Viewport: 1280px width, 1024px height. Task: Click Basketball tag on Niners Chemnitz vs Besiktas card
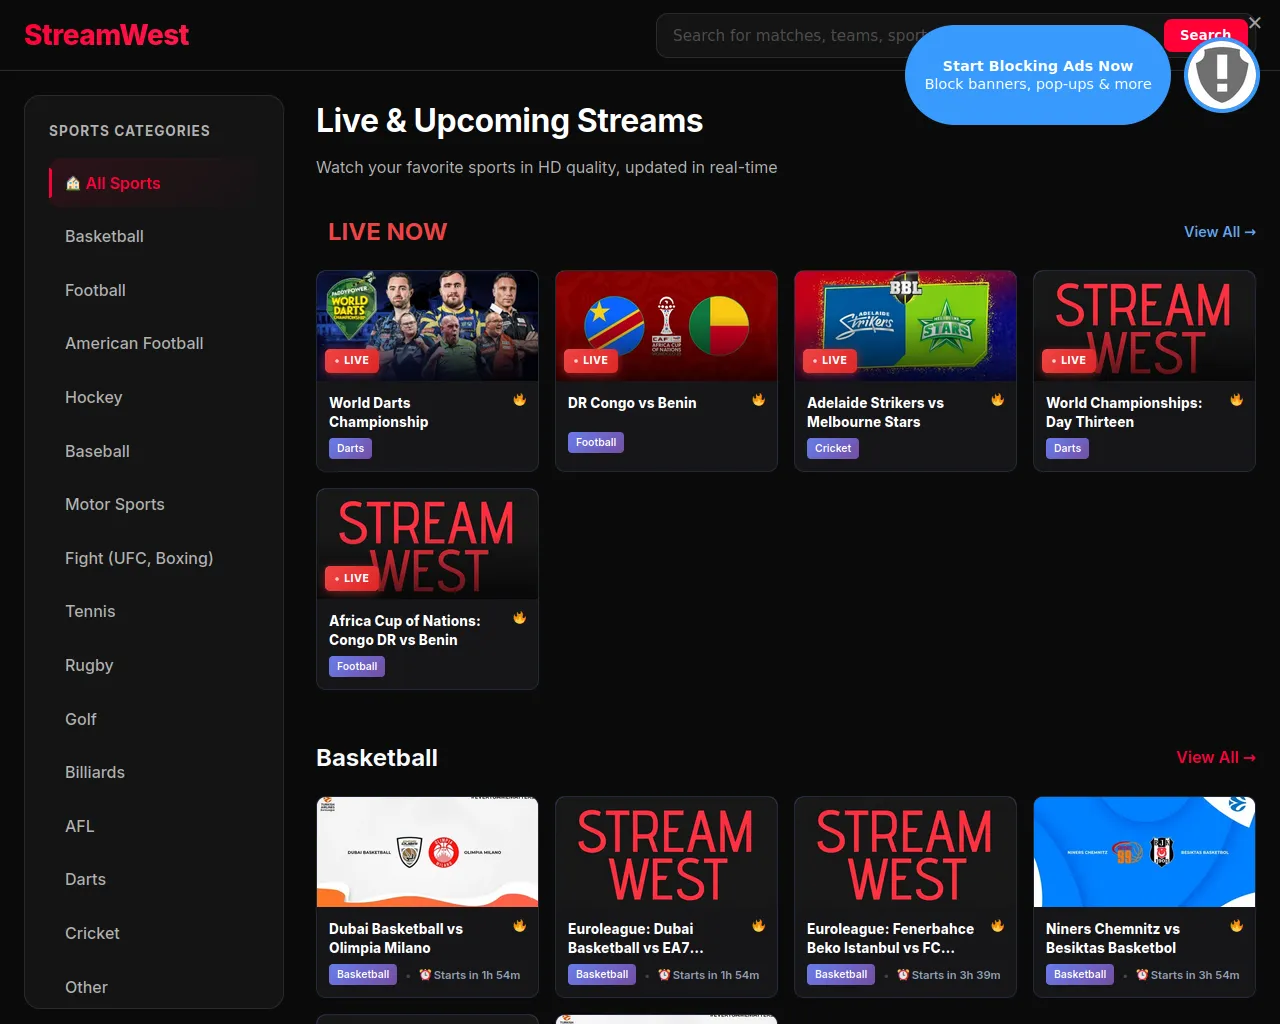pyautogui.click(x=1080, y=975)
